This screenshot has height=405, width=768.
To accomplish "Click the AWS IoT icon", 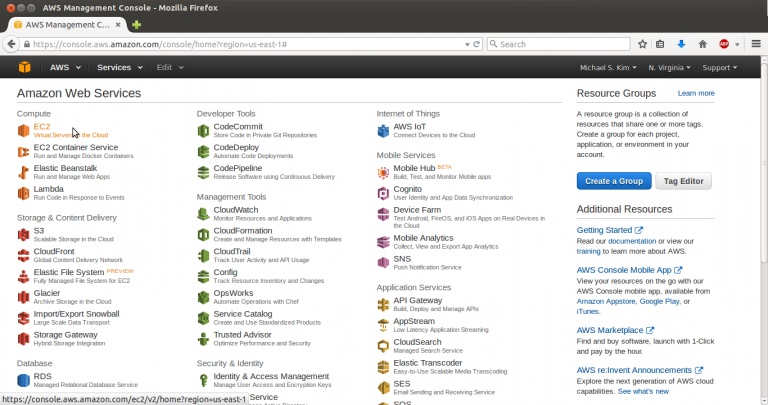I will point(383,131).
